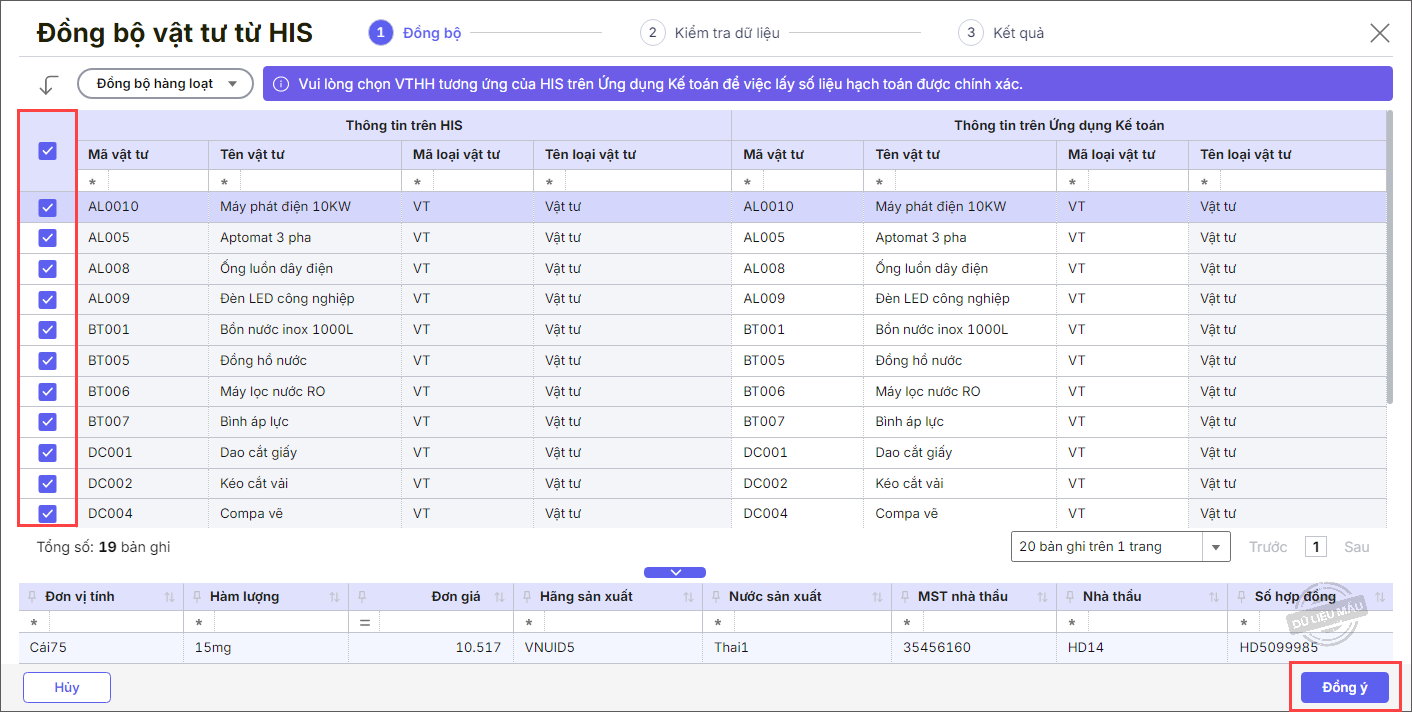Viewport: 1412px width, 712px height.
Task: Click the pin icon on Đơn giá column
Action: pyautogui.click(x=363, y=597)
